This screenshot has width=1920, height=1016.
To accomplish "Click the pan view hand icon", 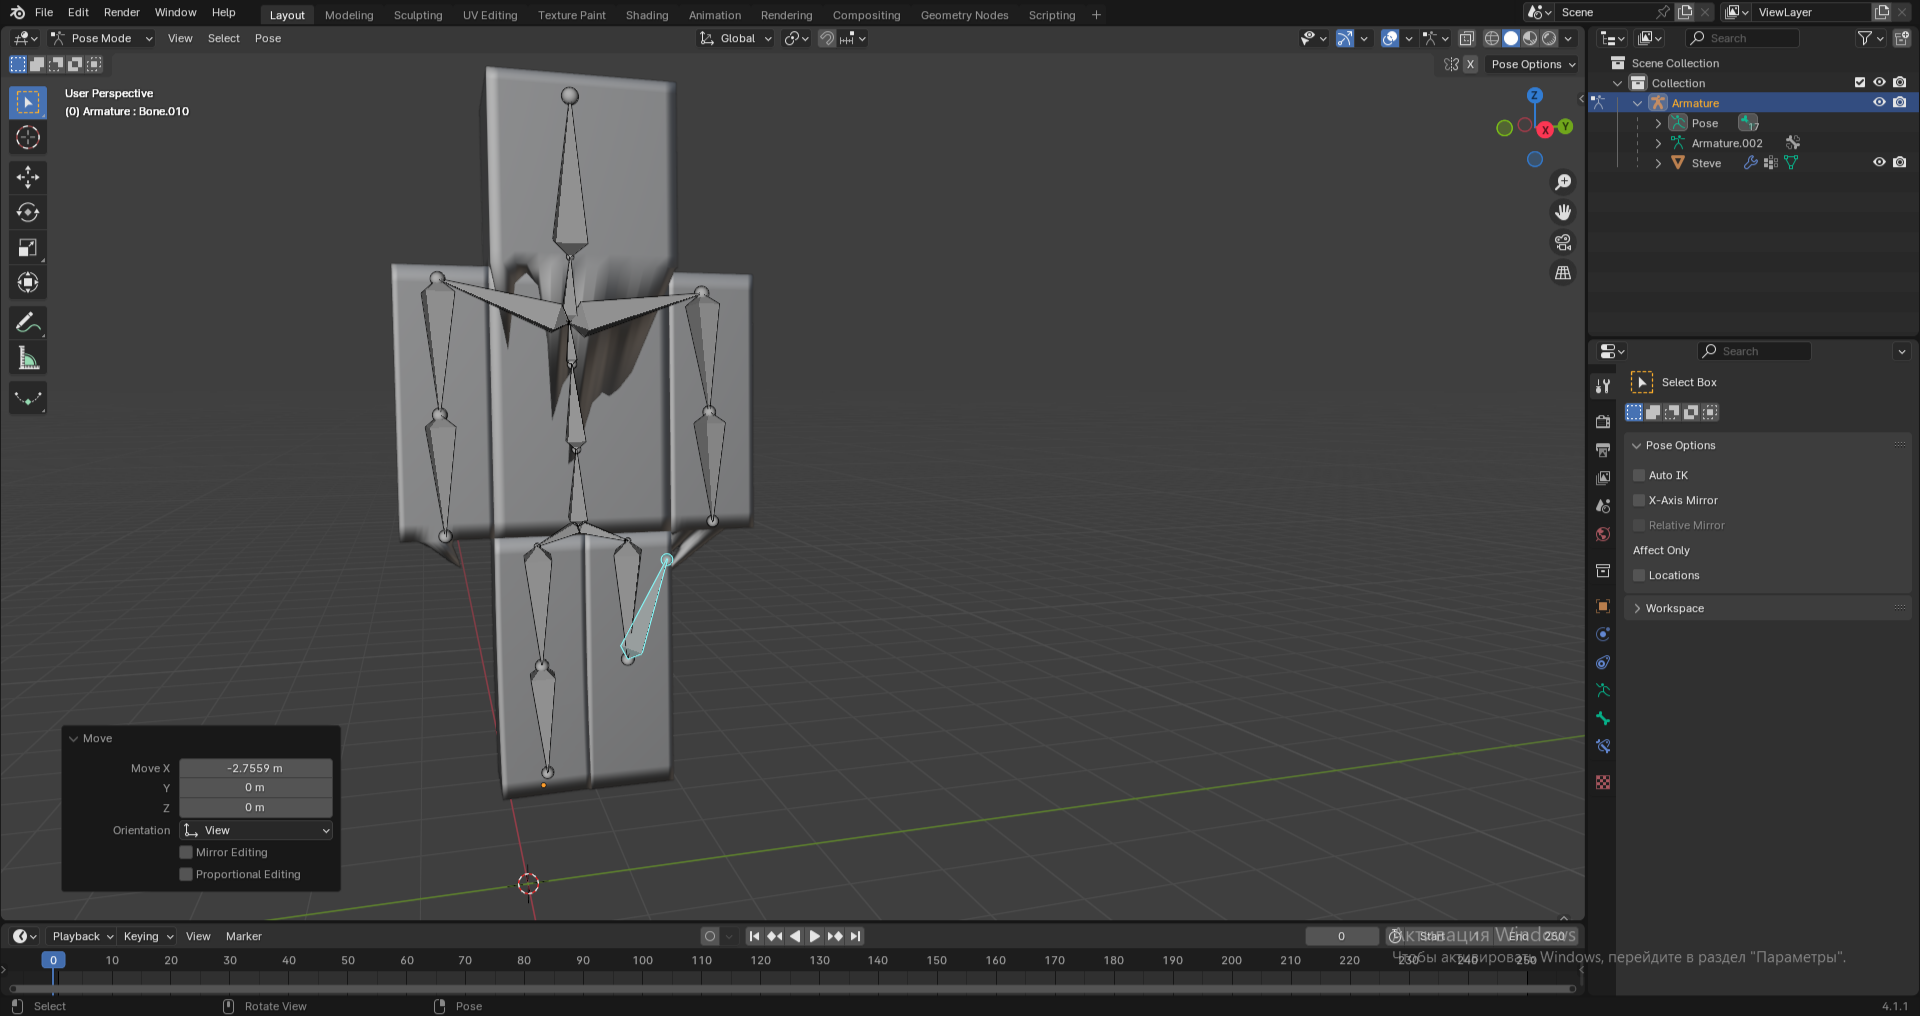I will (1563, 212).
